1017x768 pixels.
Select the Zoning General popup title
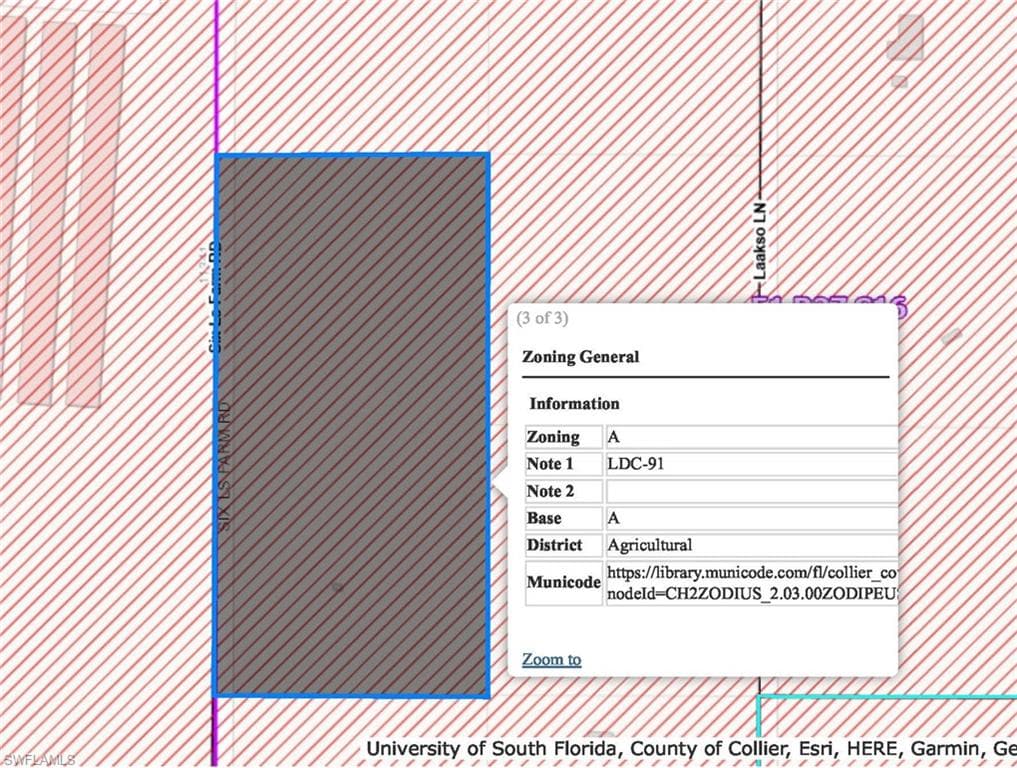(x=580, y=357)
